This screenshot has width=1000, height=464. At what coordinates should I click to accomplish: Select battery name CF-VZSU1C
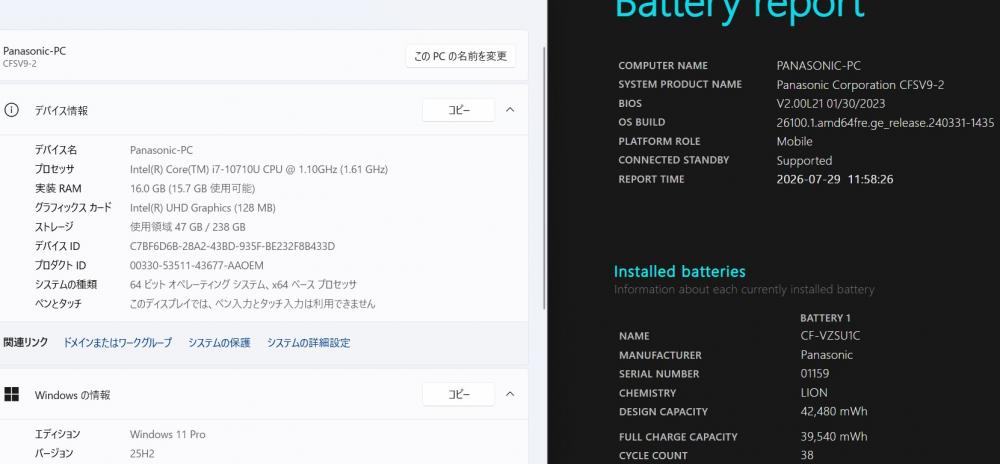[830, 336]
